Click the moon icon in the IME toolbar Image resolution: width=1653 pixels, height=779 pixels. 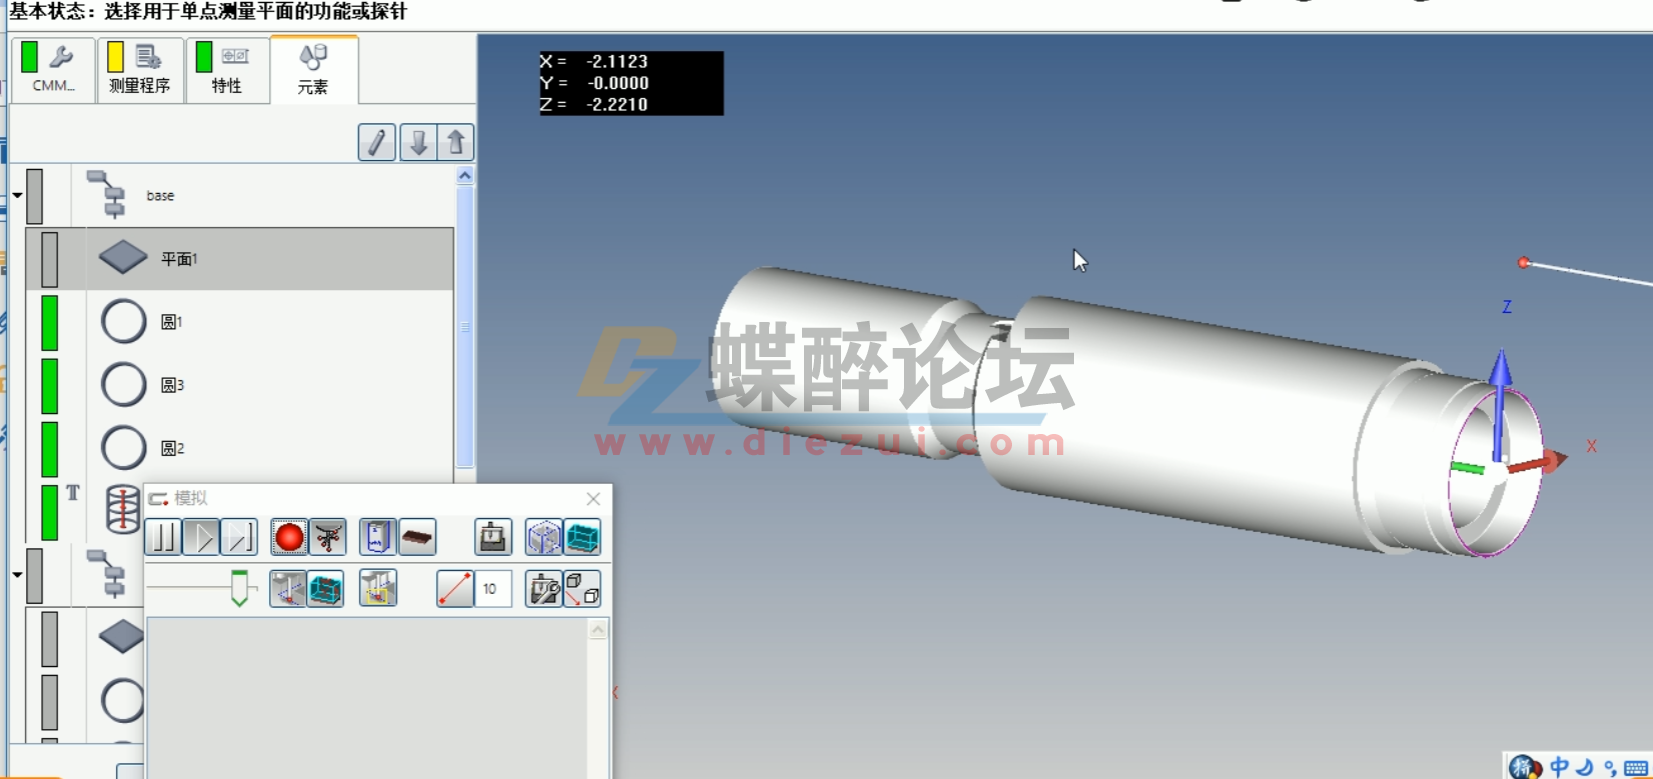coord(1584,767)
